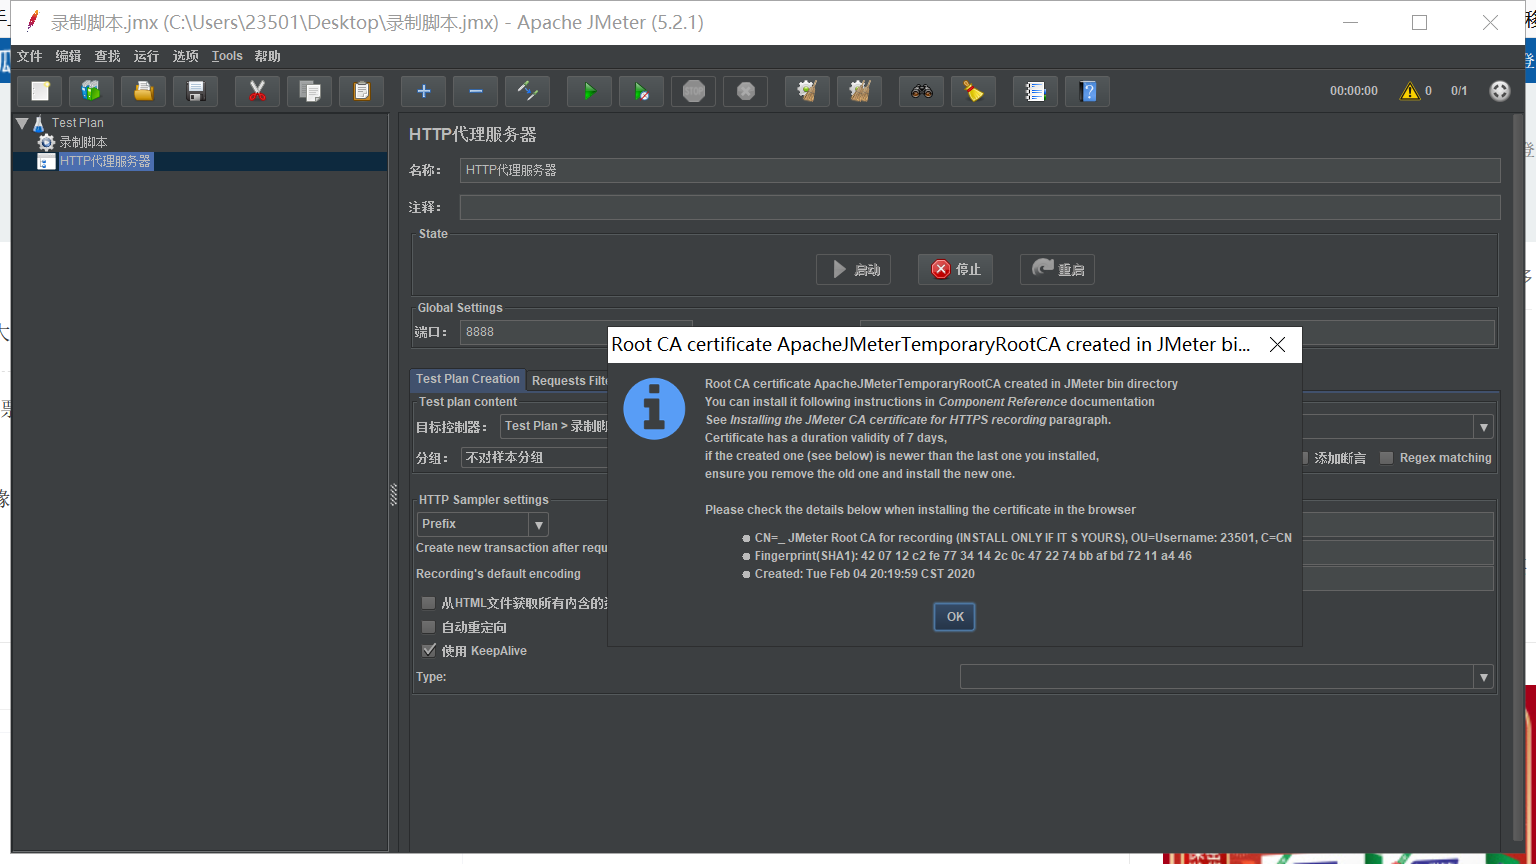Image resolution: width=1536 pixels, height=864 pixels.
Task: Open the Function helper list icon
Action: click(1036, 91)
